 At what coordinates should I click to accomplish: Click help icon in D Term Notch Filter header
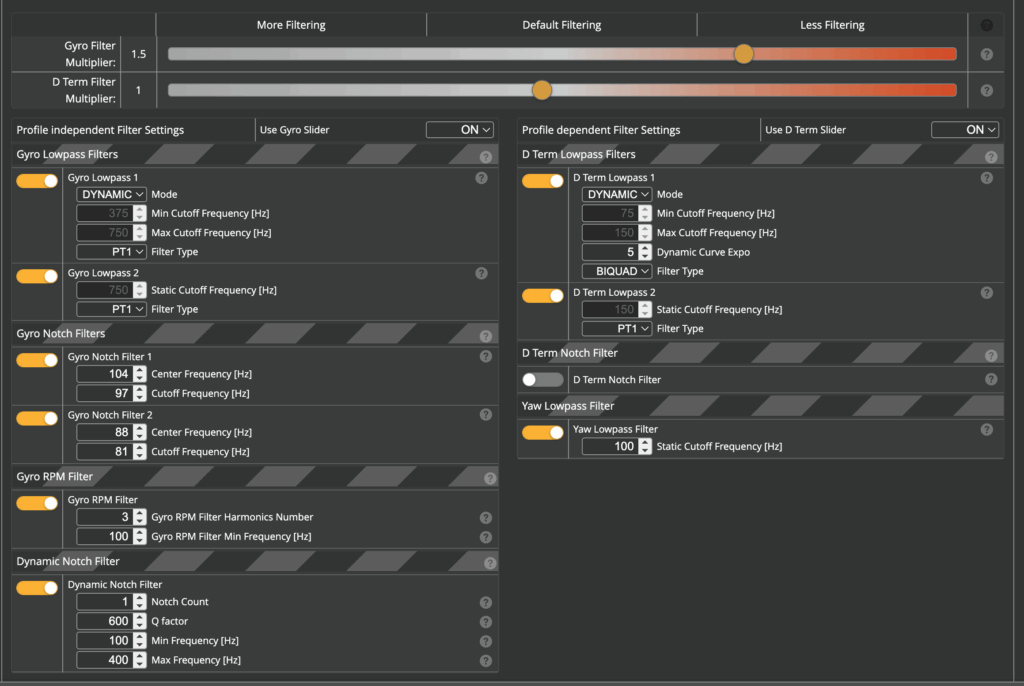tap(991, 355)
